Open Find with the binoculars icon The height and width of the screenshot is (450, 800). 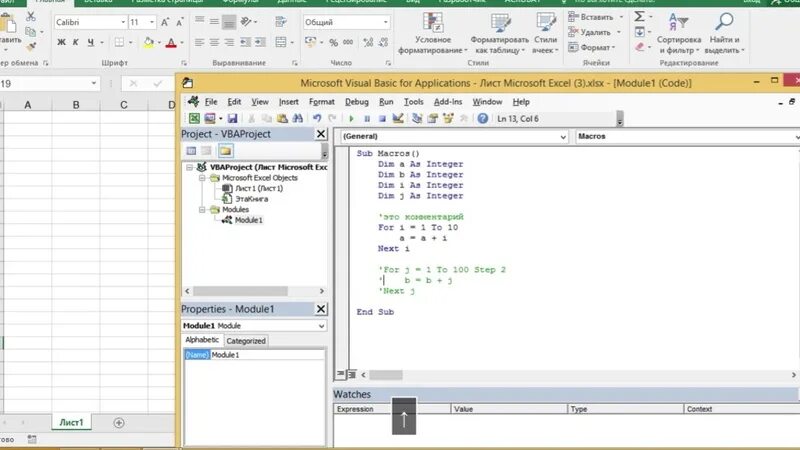pyautogui.click(x=297, y=118)
